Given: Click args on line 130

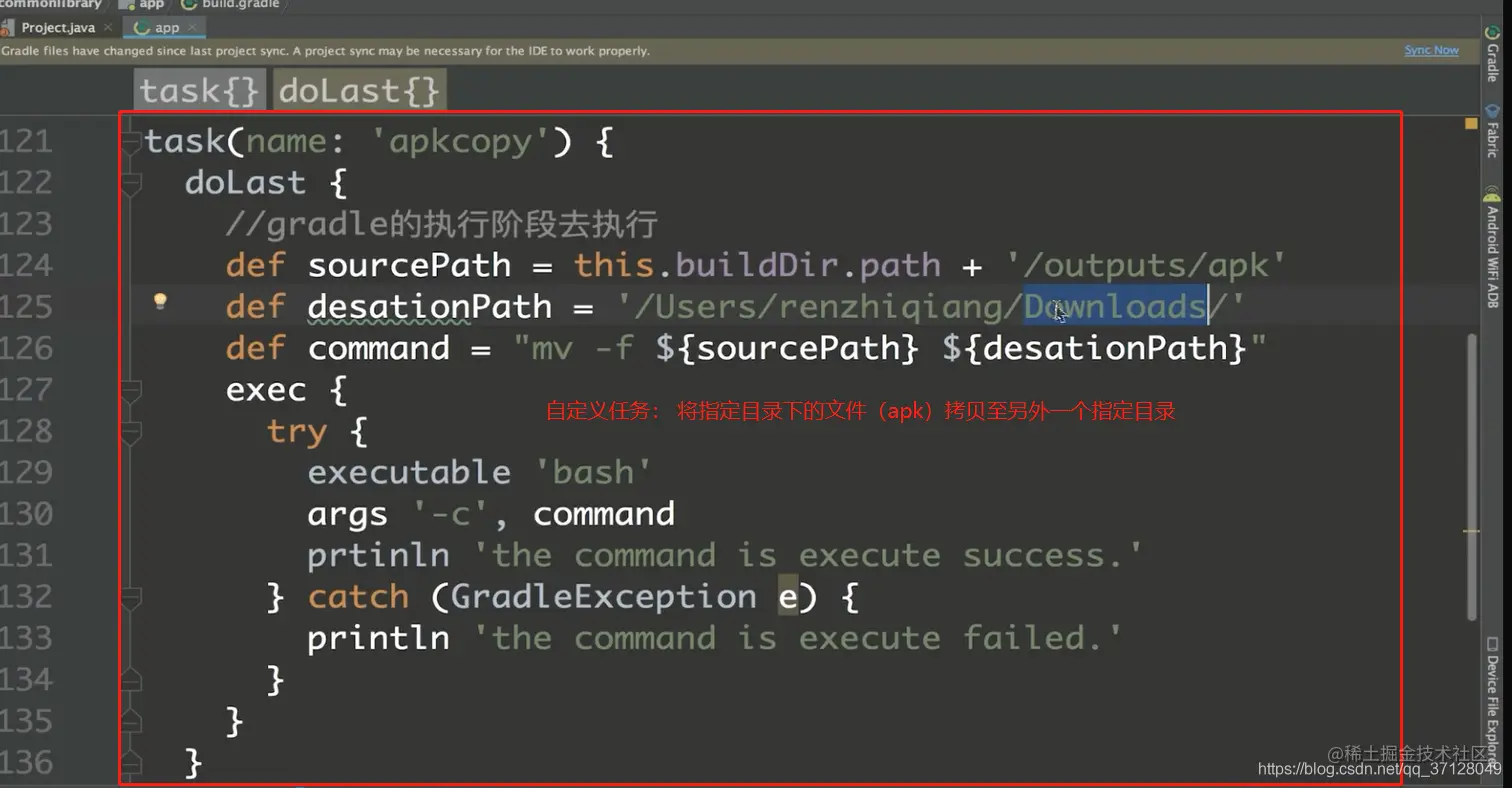Looking at the screenshot, I should [348, 514].
